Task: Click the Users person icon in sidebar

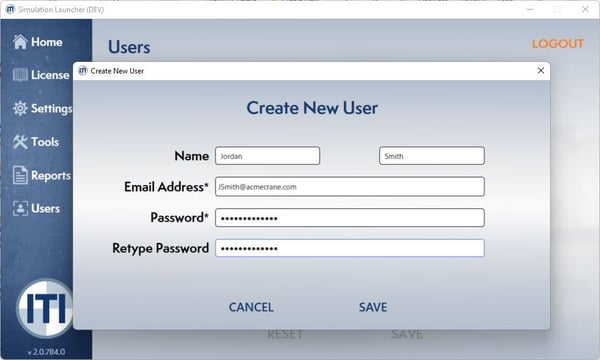Action: 20,209
